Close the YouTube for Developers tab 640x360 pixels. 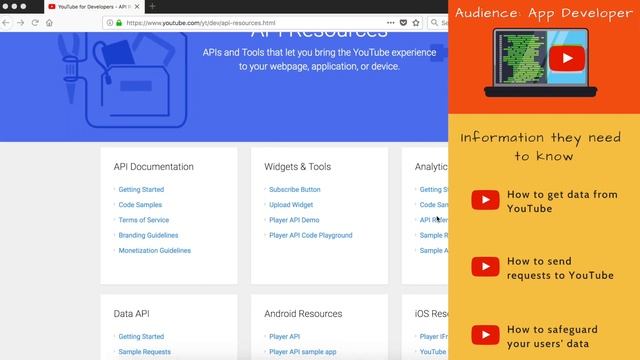[x=137, y=7]
